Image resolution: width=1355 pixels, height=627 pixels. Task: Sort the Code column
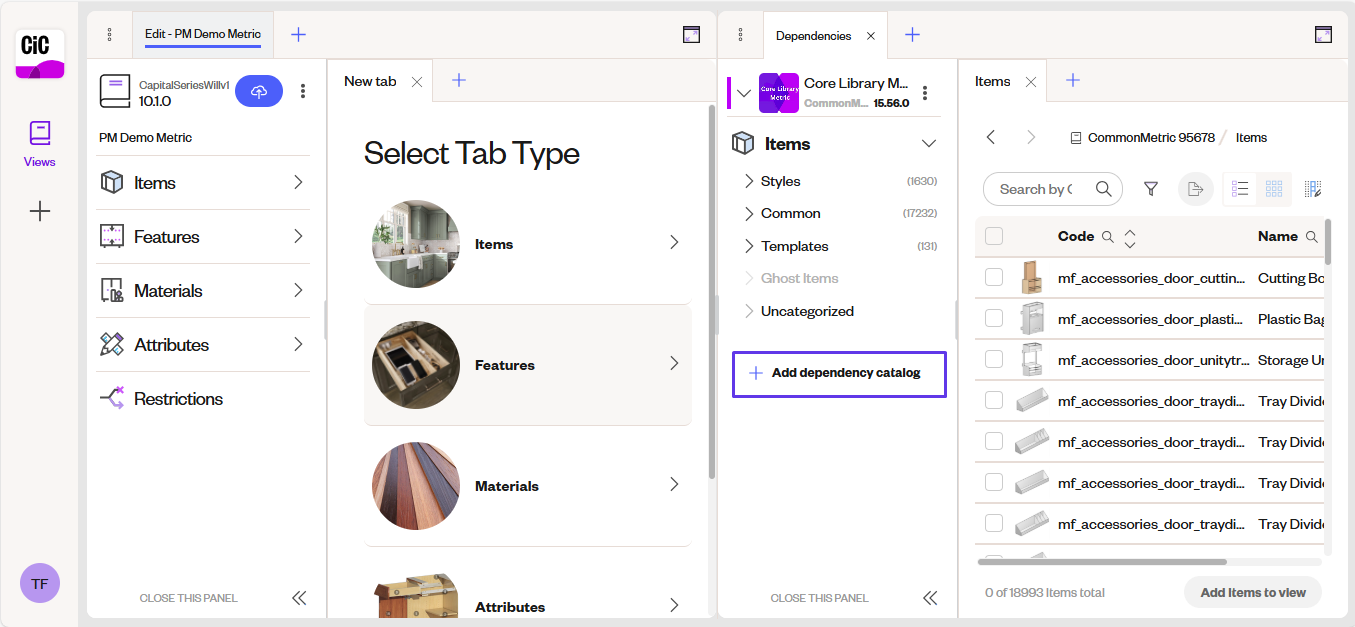(1130, 237)
